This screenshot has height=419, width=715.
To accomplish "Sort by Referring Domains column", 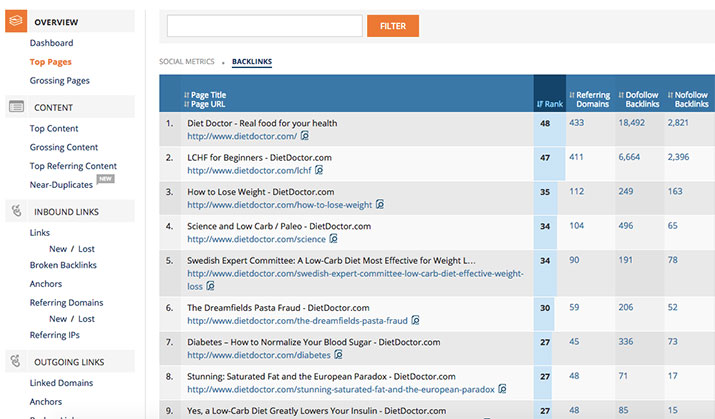I will pyautogui.click(x=590, y=99).
